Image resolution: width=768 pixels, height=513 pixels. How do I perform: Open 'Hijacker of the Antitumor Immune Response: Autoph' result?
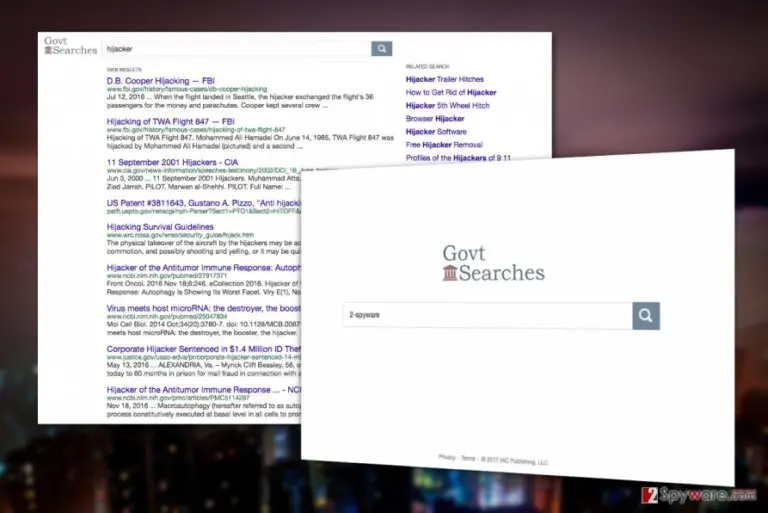click(204, 268)
